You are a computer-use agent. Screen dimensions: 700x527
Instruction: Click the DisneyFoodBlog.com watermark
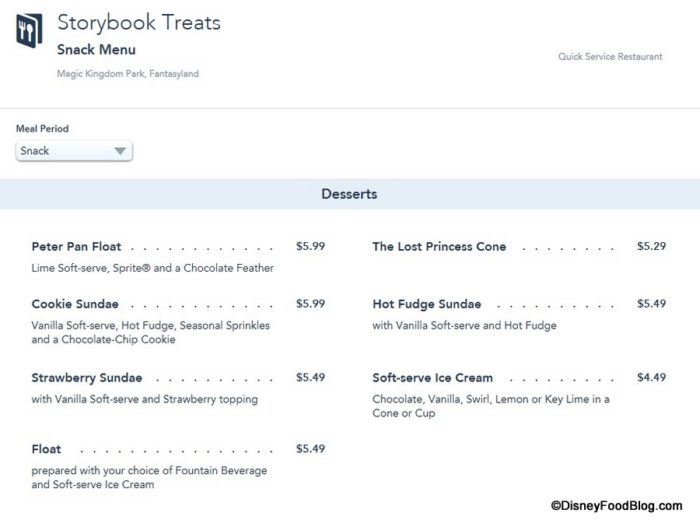click(x=616, y=508)
